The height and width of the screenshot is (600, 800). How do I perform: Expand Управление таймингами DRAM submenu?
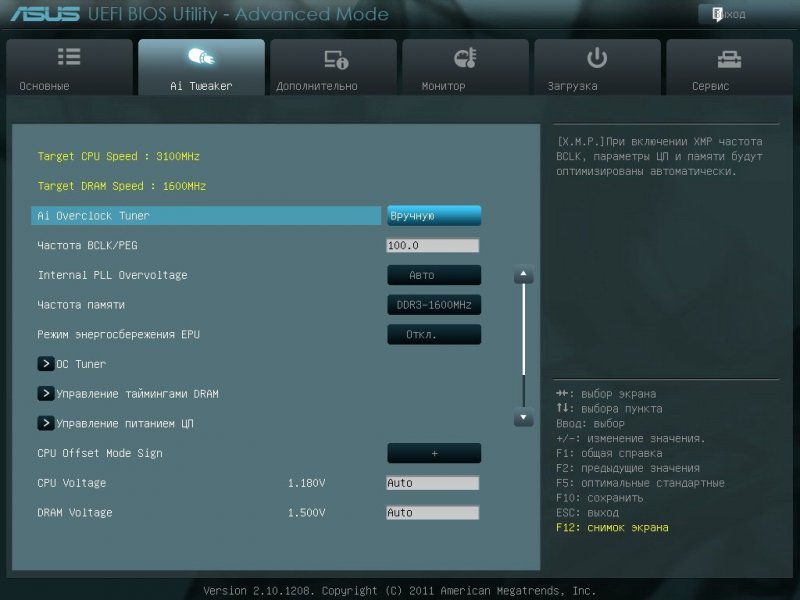46,394
